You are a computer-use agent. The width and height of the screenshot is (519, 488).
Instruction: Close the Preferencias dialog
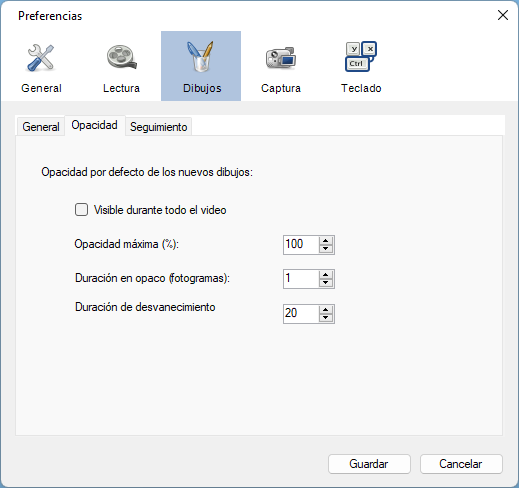(x=503, y=15)
